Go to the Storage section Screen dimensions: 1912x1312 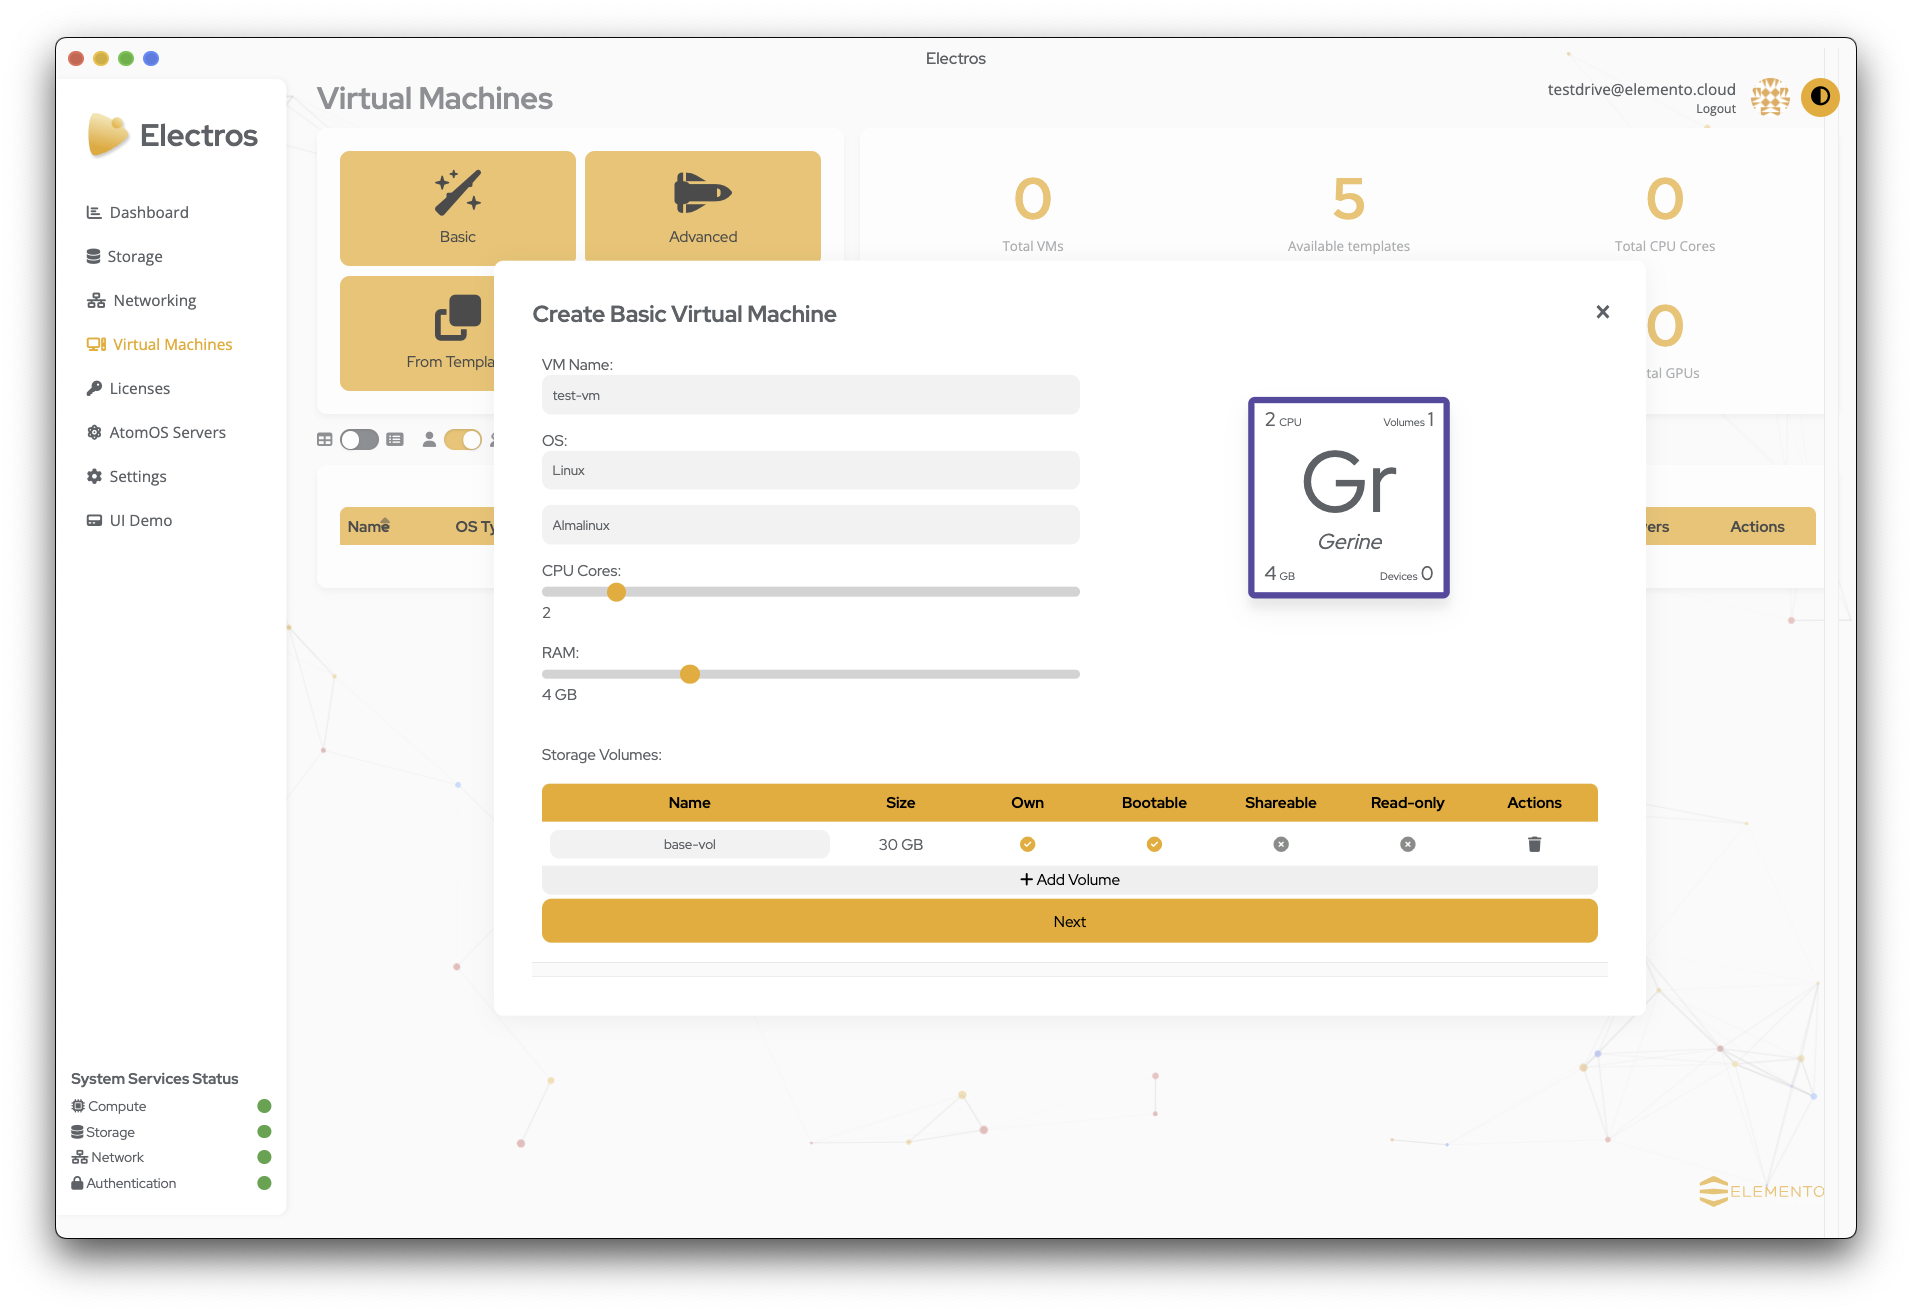[x=124, y=256]
